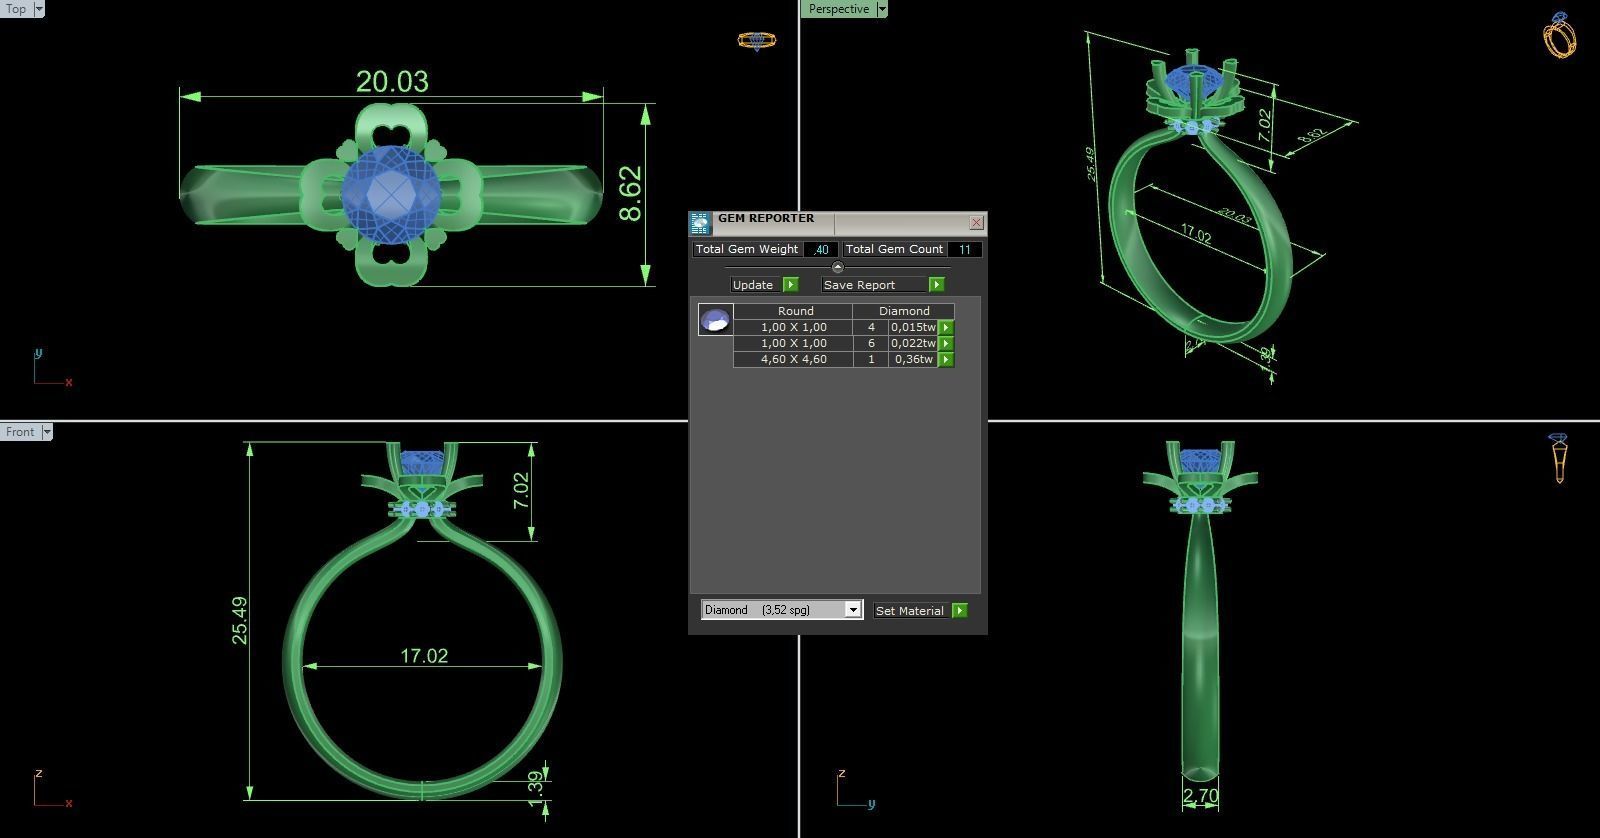Click the 0,015tw weight cell
Screen dimensions: 1600x838
click(914, 327)
